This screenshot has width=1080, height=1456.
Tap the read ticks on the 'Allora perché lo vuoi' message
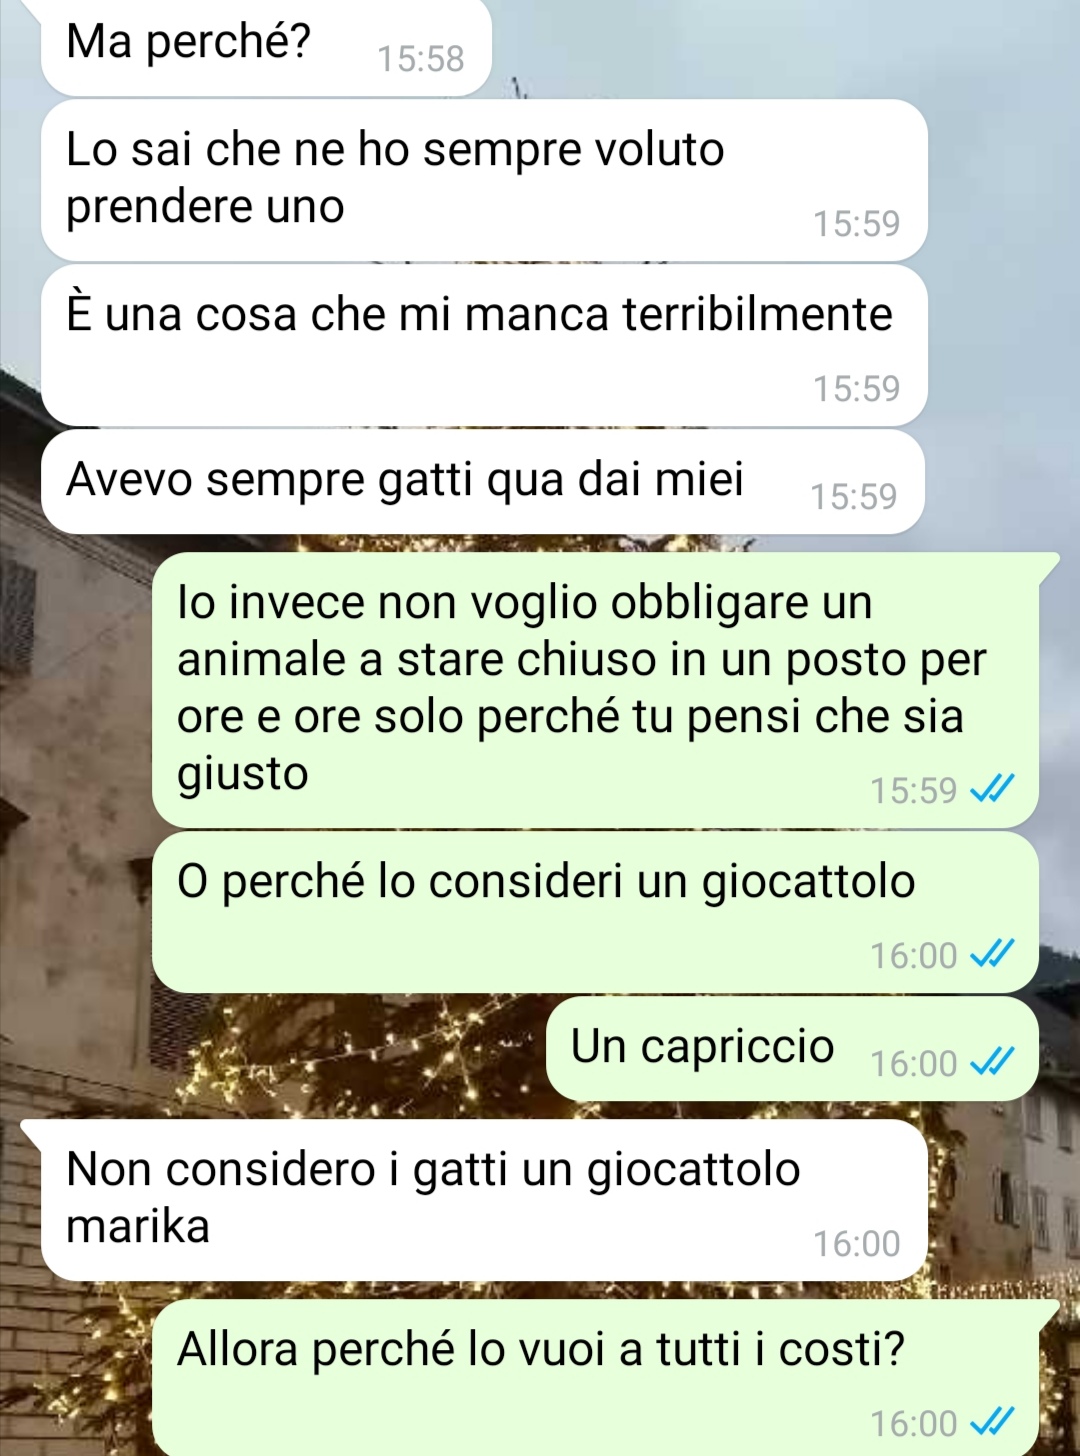point(993,1422)
